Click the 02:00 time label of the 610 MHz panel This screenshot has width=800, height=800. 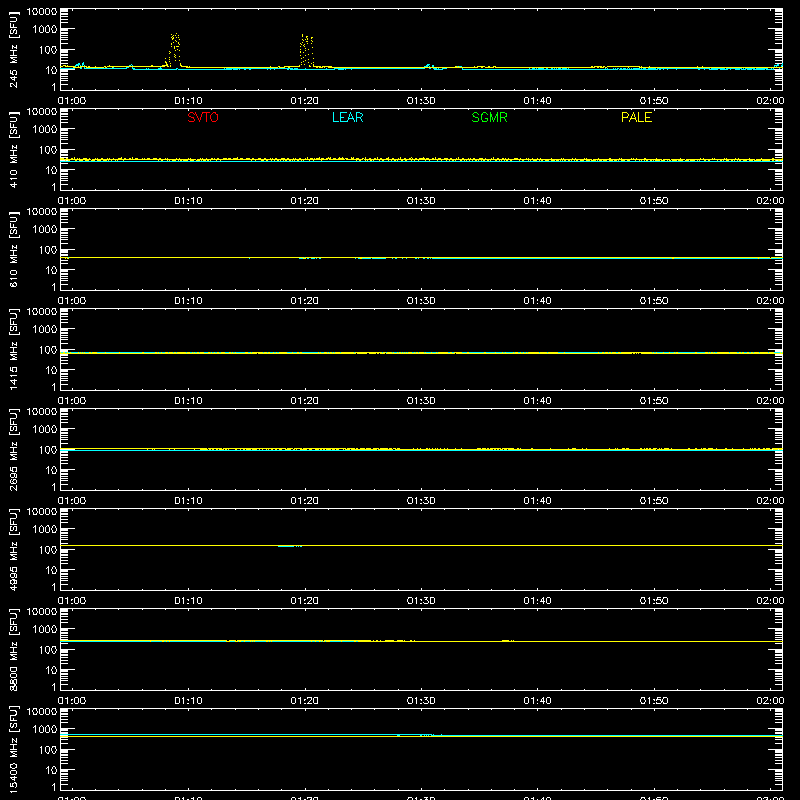click(770, 301)
